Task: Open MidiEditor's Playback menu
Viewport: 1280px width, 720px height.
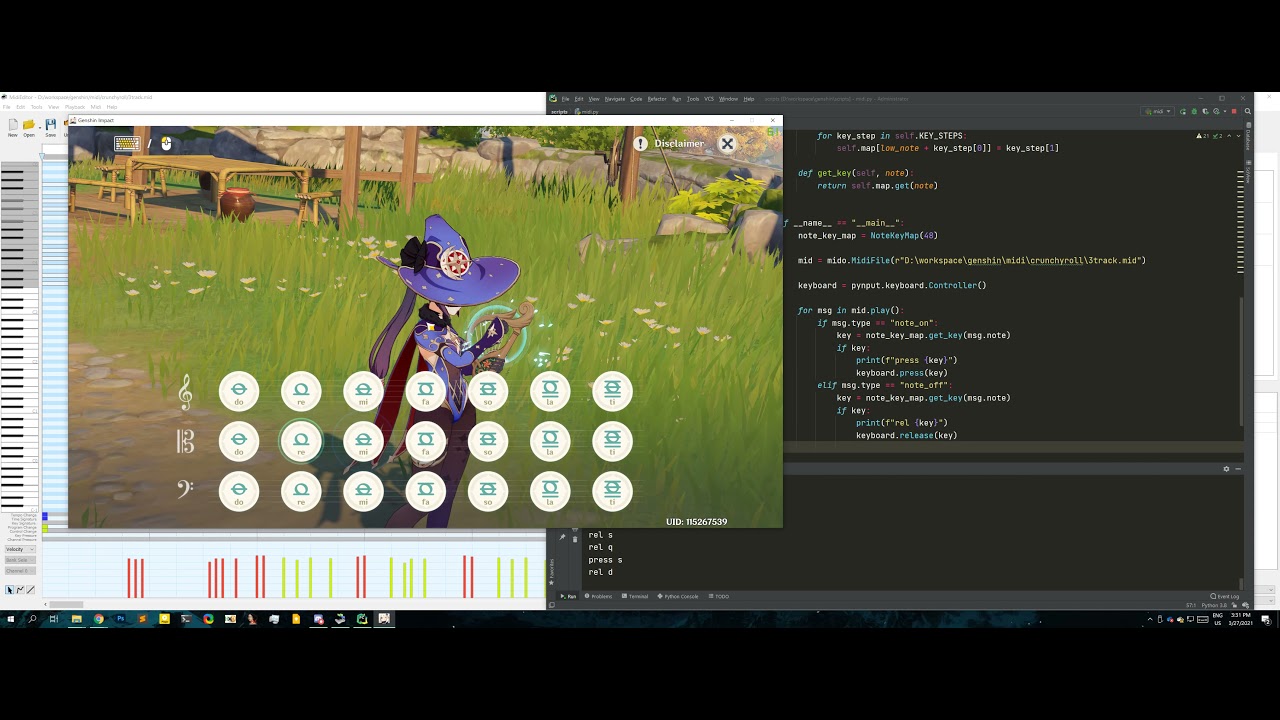Action: pos(75,107)
